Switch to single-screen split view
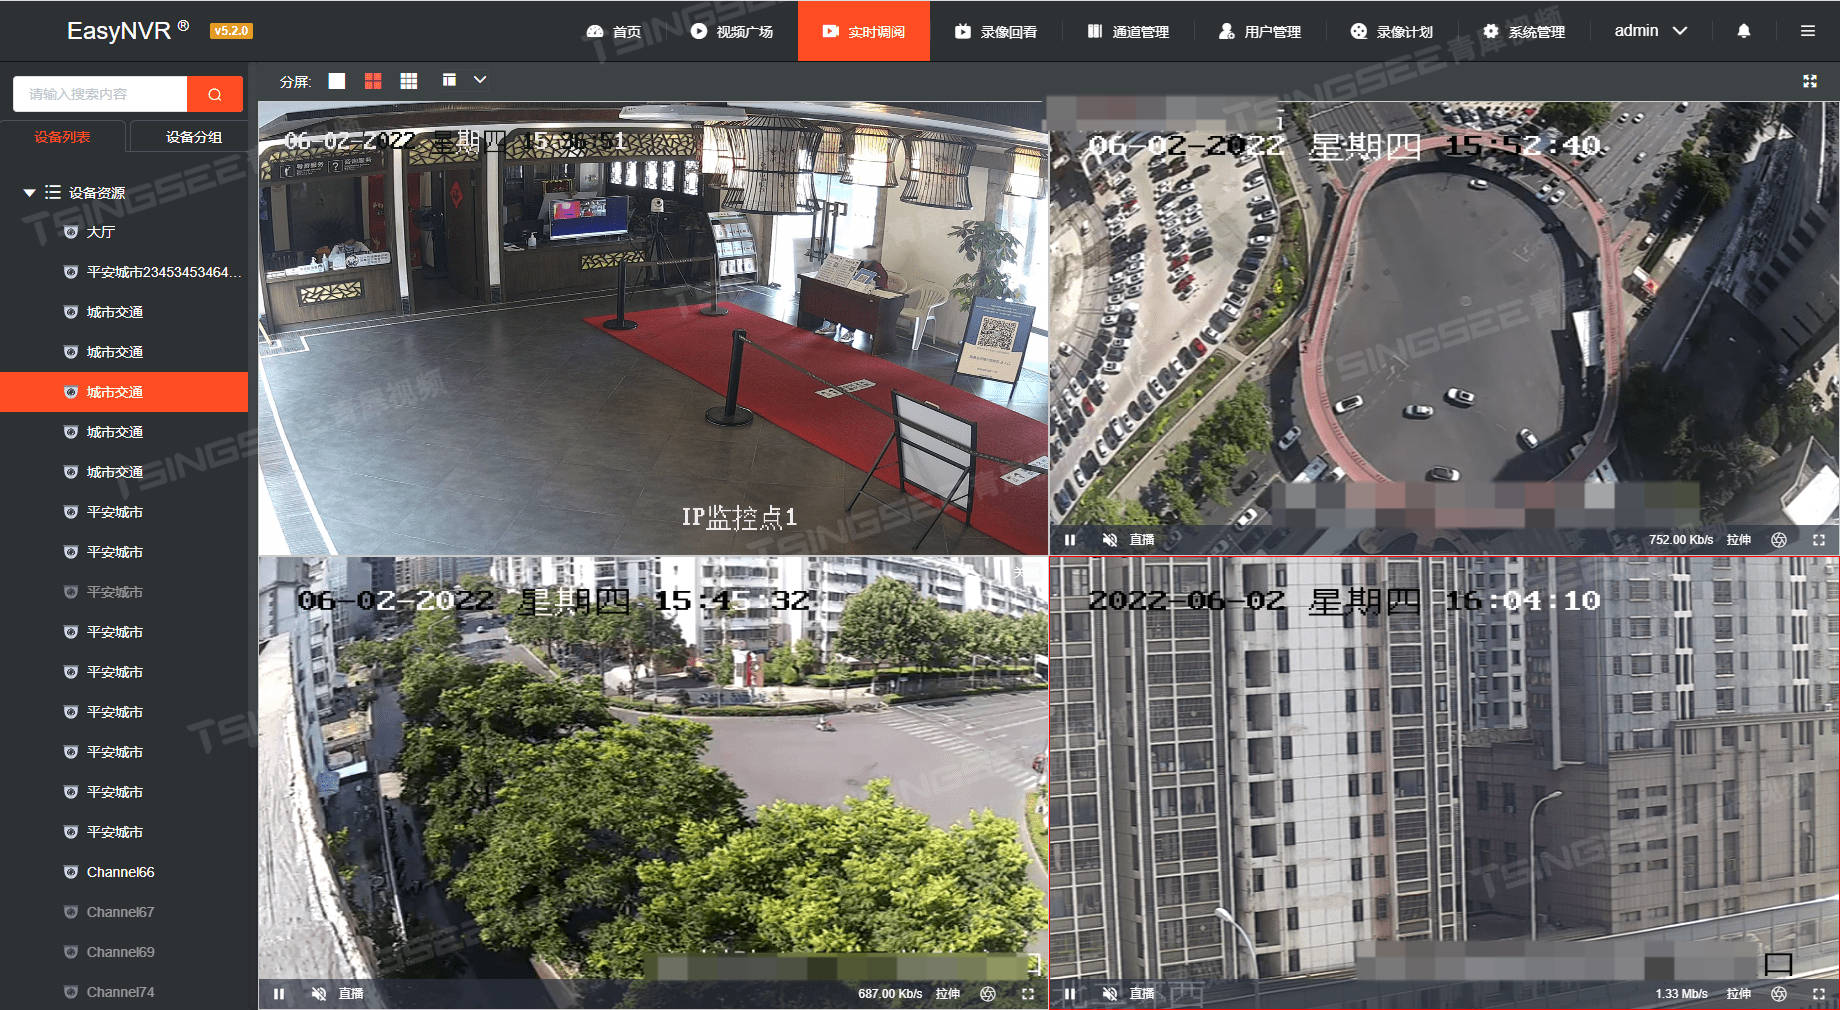Screen dimensions: 1840x1010 (x=336, y=80)
